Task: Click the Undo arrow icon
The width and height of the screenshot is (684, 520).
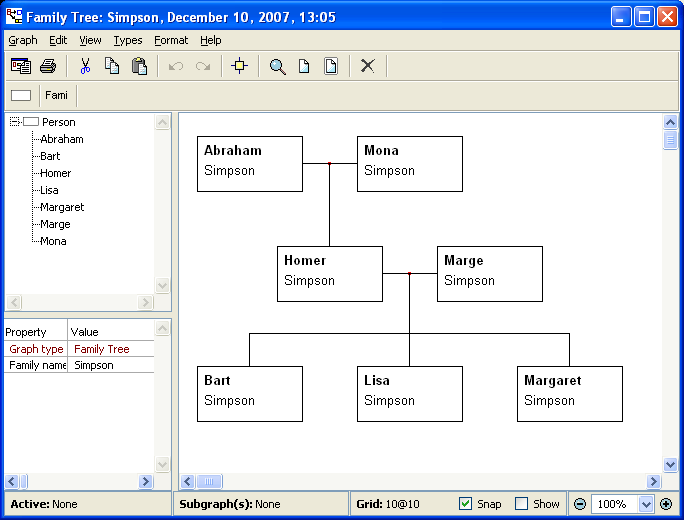Action: [x=176, y=66]
